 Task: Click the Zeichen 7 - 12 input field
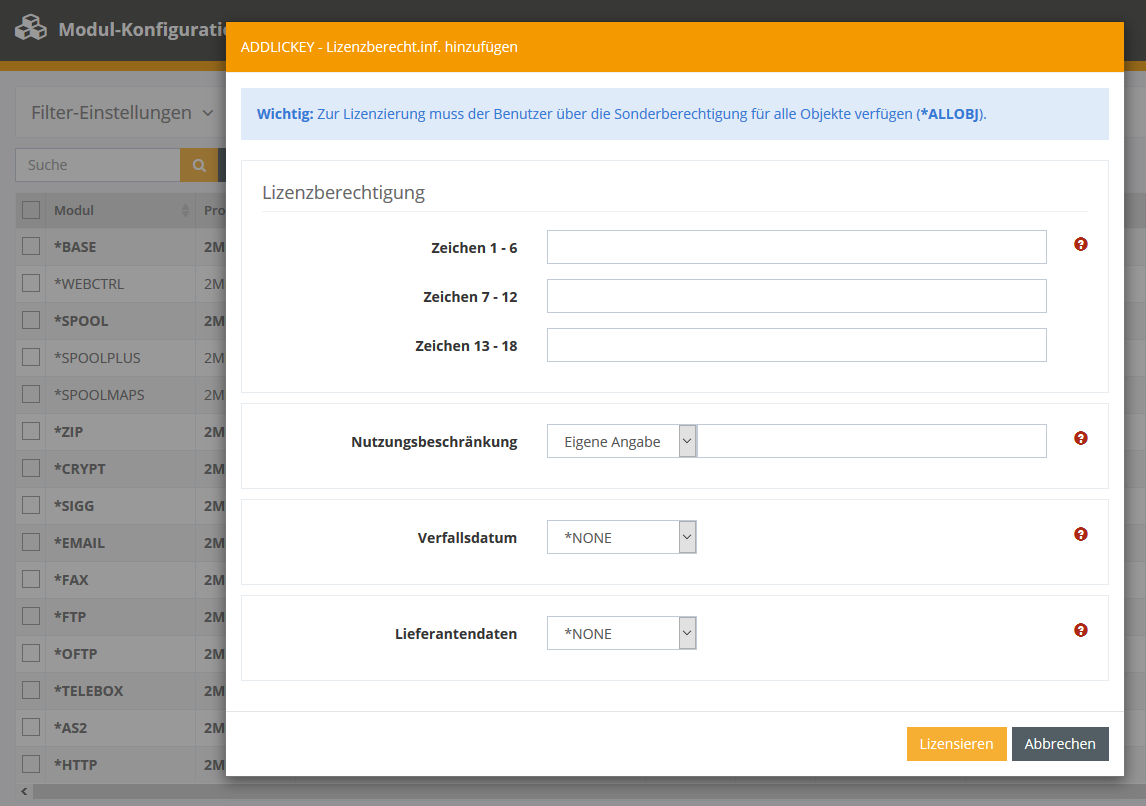point(796,296)
